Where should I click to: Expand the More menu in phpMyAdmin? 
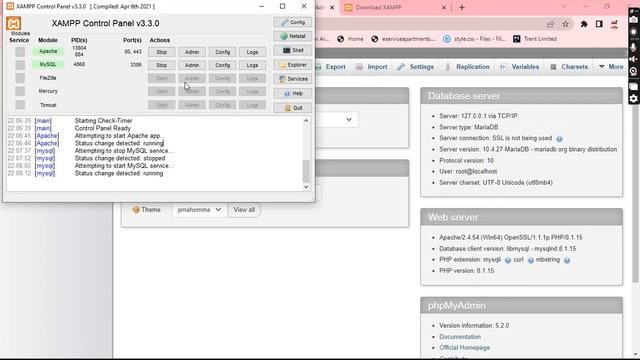point(611,67)
